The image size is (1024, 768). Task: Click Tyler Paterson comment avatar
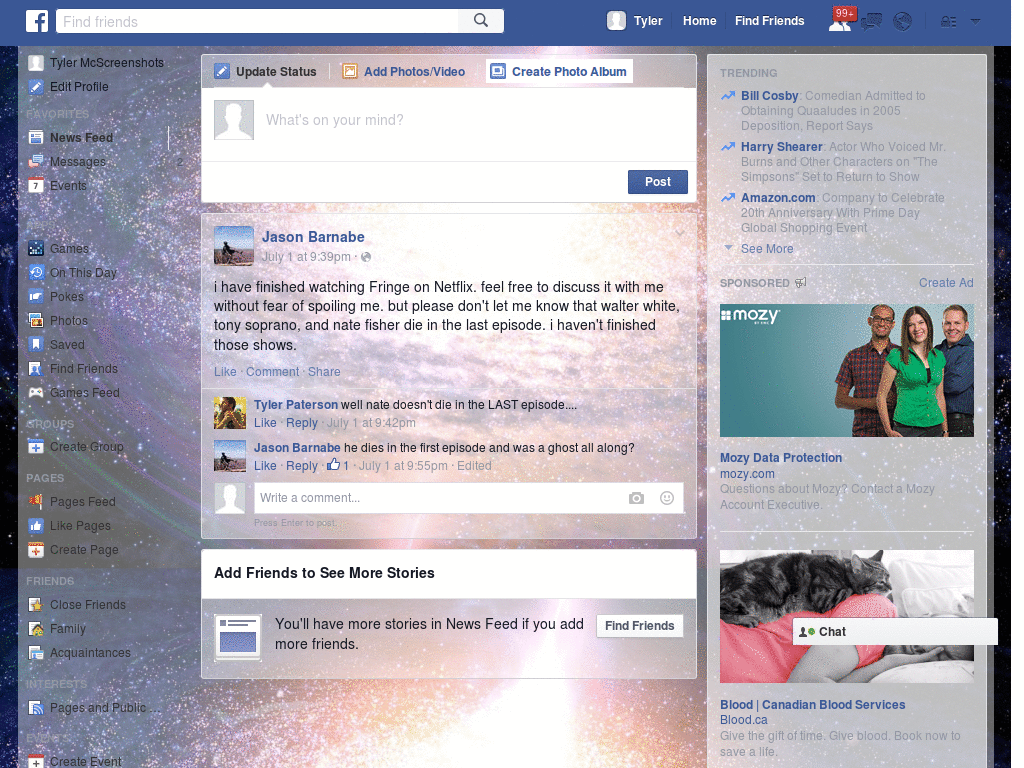(x=230, y=413)
